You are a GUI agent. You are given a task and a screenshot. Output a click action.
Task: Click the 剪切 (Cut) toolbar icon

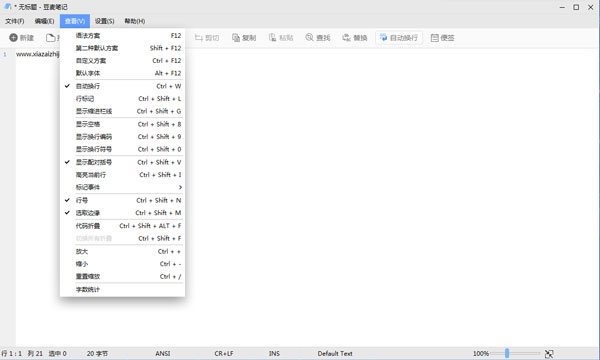point(199,37)
